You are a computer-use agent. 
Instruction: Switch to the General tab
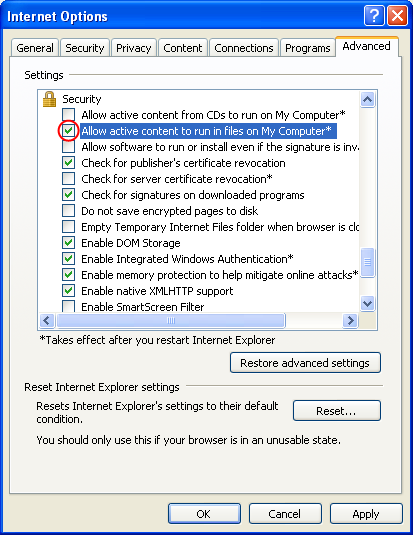(35, 48)
